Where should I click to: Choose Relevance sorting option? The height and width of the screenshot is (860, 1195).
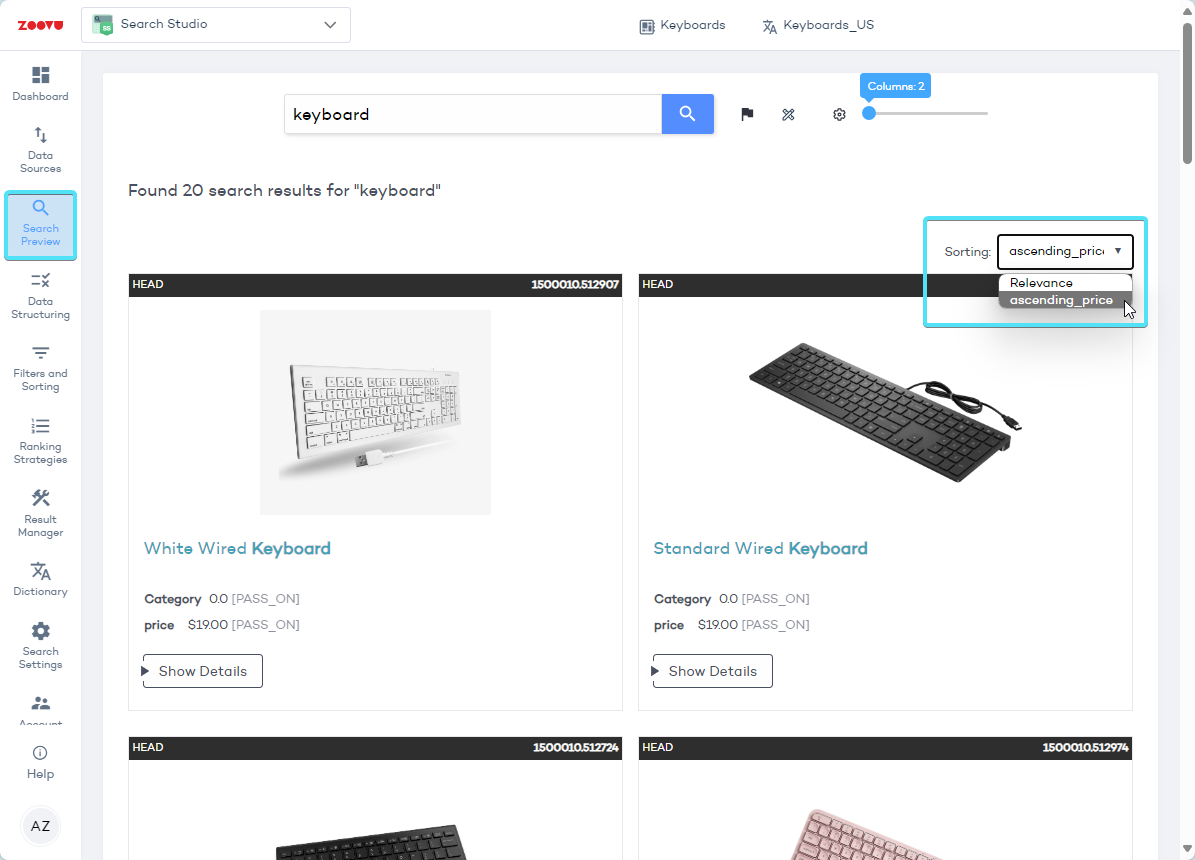coord(1041,283)
